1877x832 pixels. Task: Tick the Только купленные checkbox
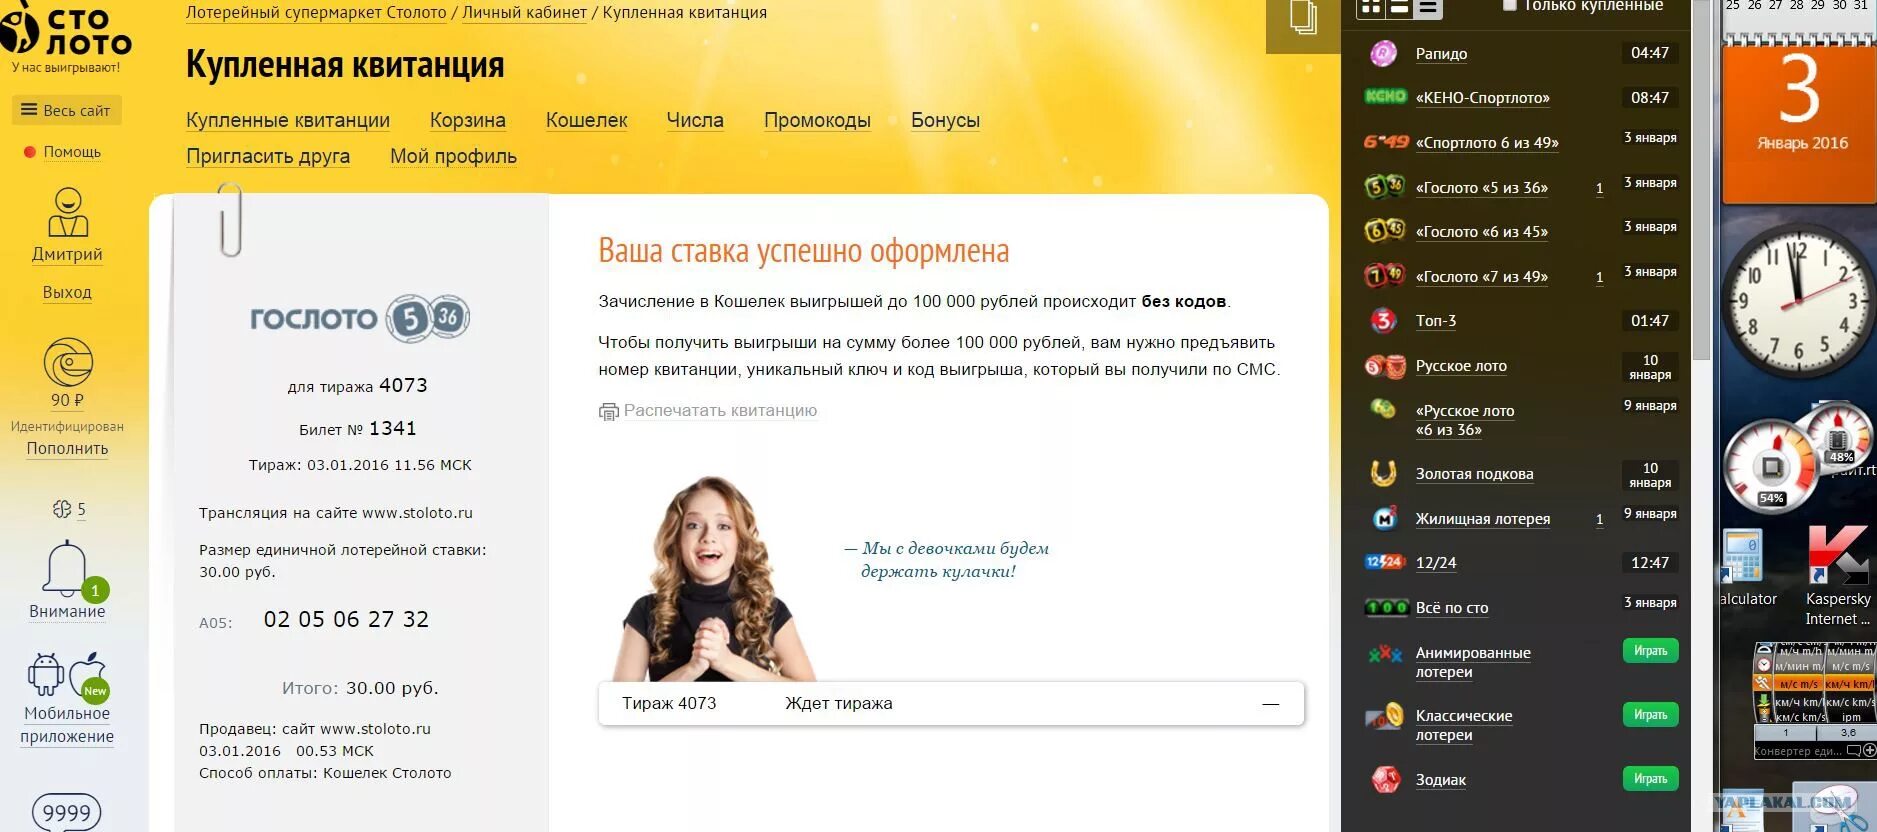[x=1510, y=6]
